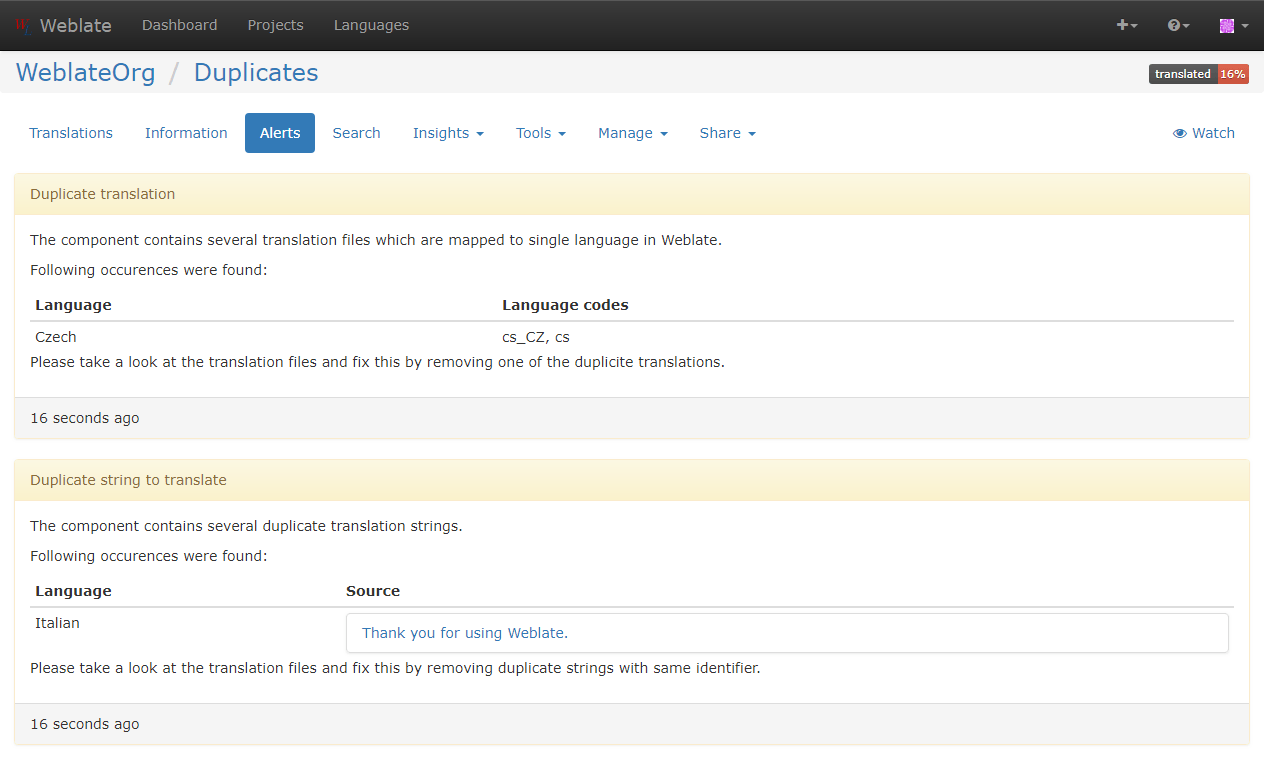The width and height of the screenshot is (1264, 765).
Task: Open Projects in top navigation
Action: tap(275, 25)
